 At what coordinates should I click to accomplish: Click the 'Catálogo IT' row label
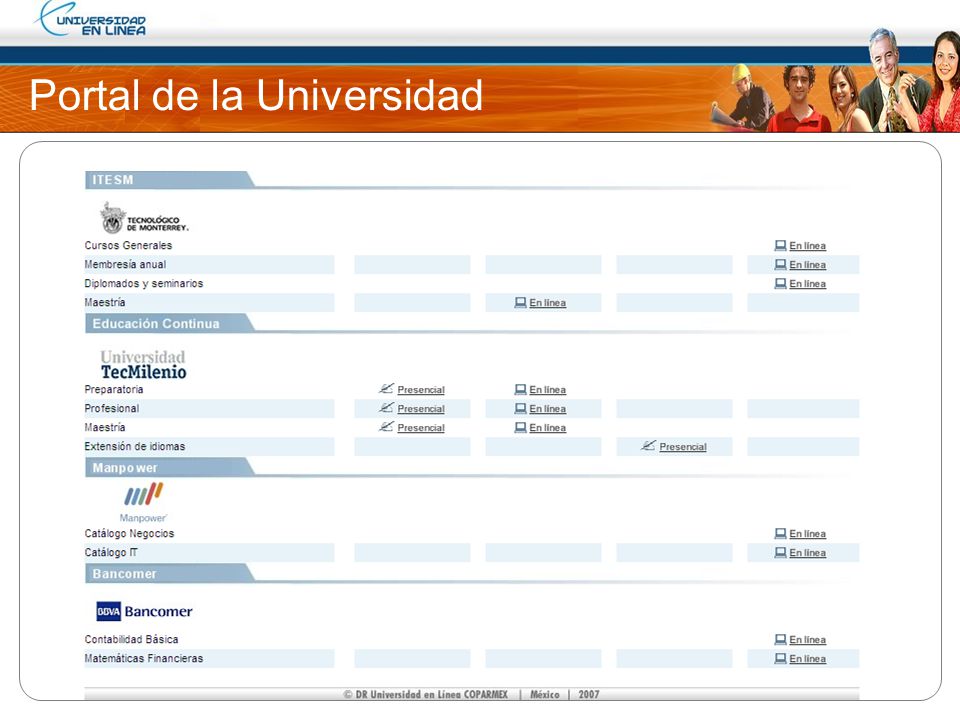pos(111,552)
